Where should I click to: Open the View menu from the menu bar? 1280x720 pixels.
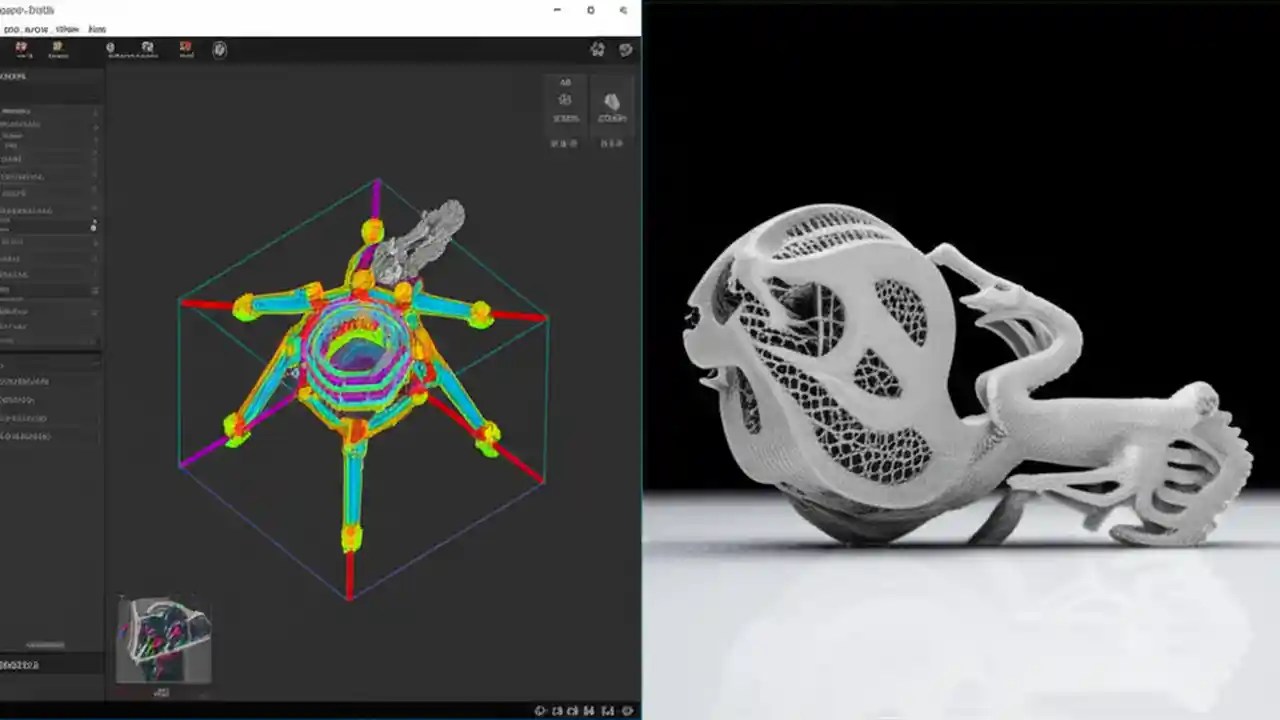point(68,29)
